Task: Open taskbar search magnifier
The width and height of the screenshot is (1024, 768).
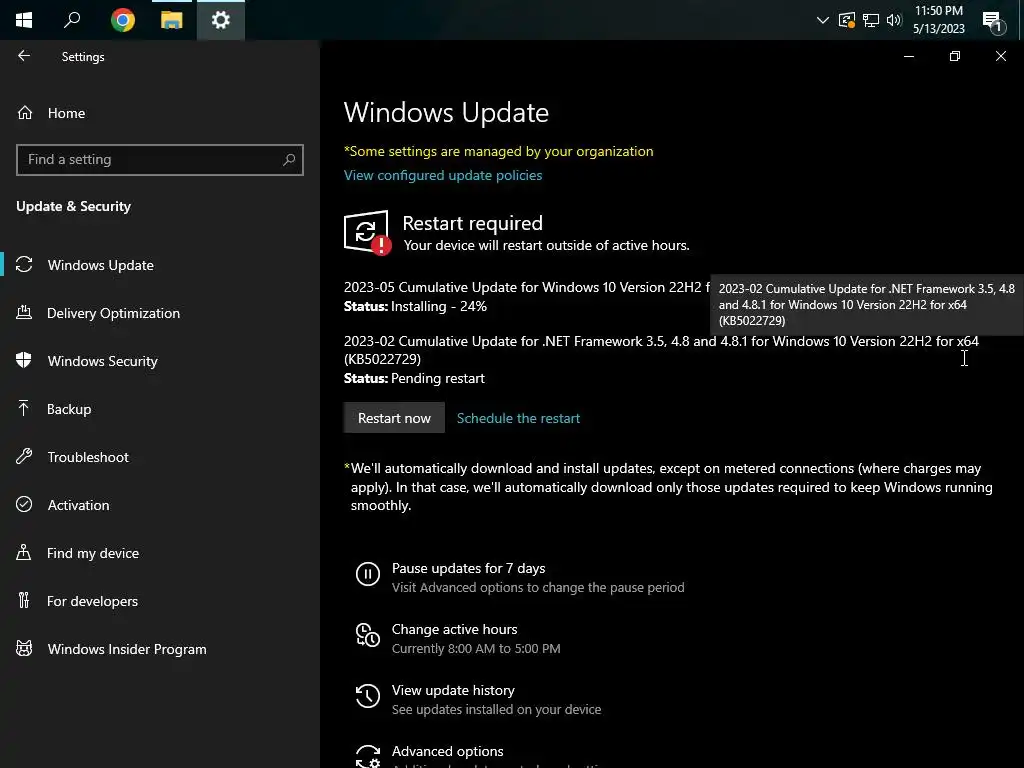Action: tap(72, 20)
